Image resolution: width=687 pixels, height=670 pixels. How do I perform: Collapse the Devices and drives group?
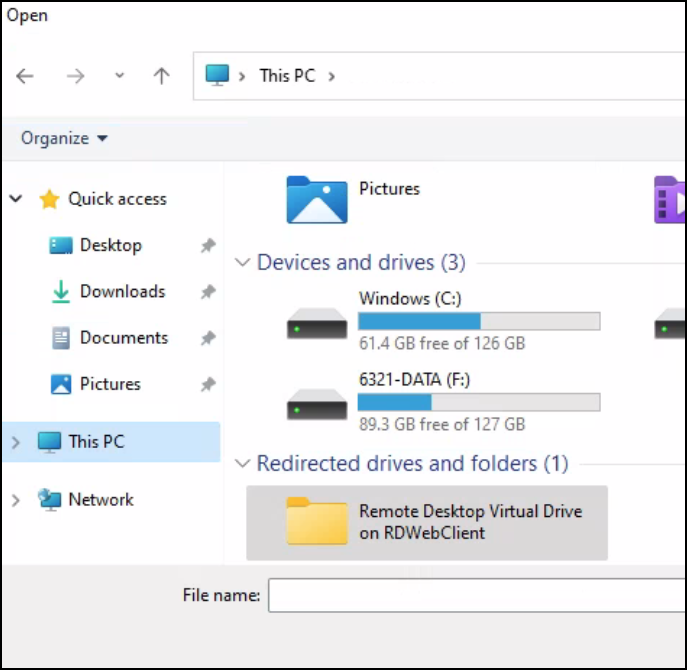pos(243,263)
